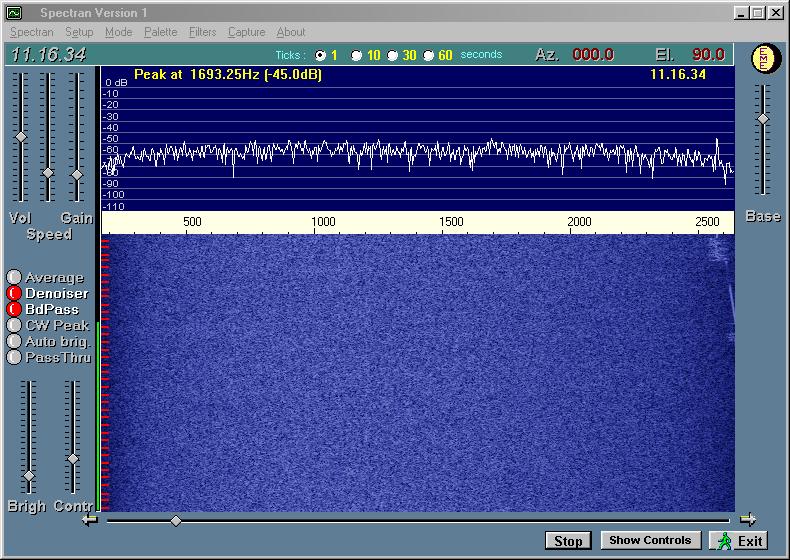Toggle the BdPass filter indicator
Screen dimensions: 790x560
[x=14, y=310]
